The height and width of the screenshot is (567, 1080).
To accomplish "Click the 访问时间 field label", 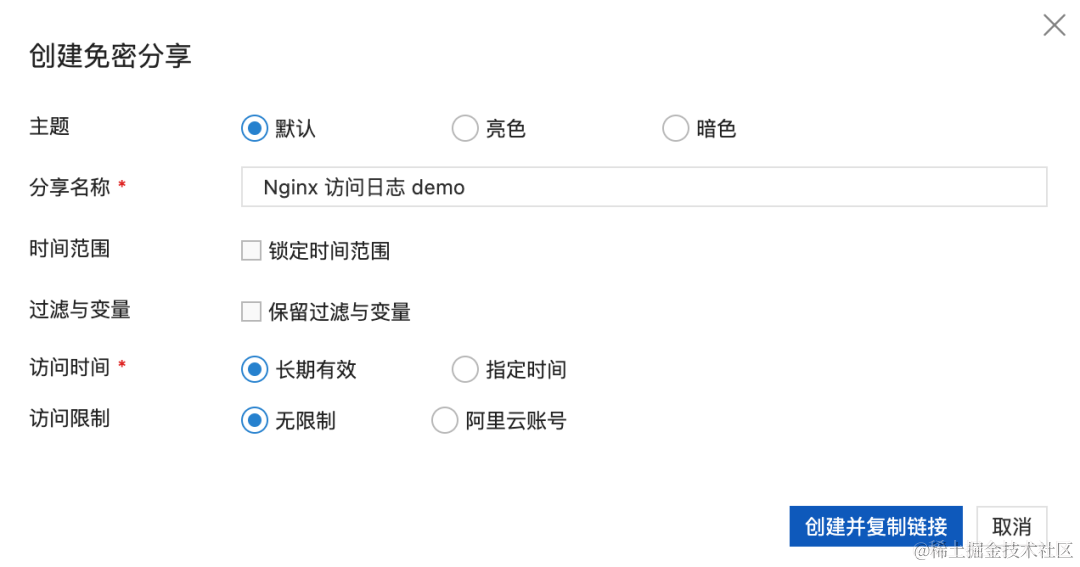I will 70,367.
